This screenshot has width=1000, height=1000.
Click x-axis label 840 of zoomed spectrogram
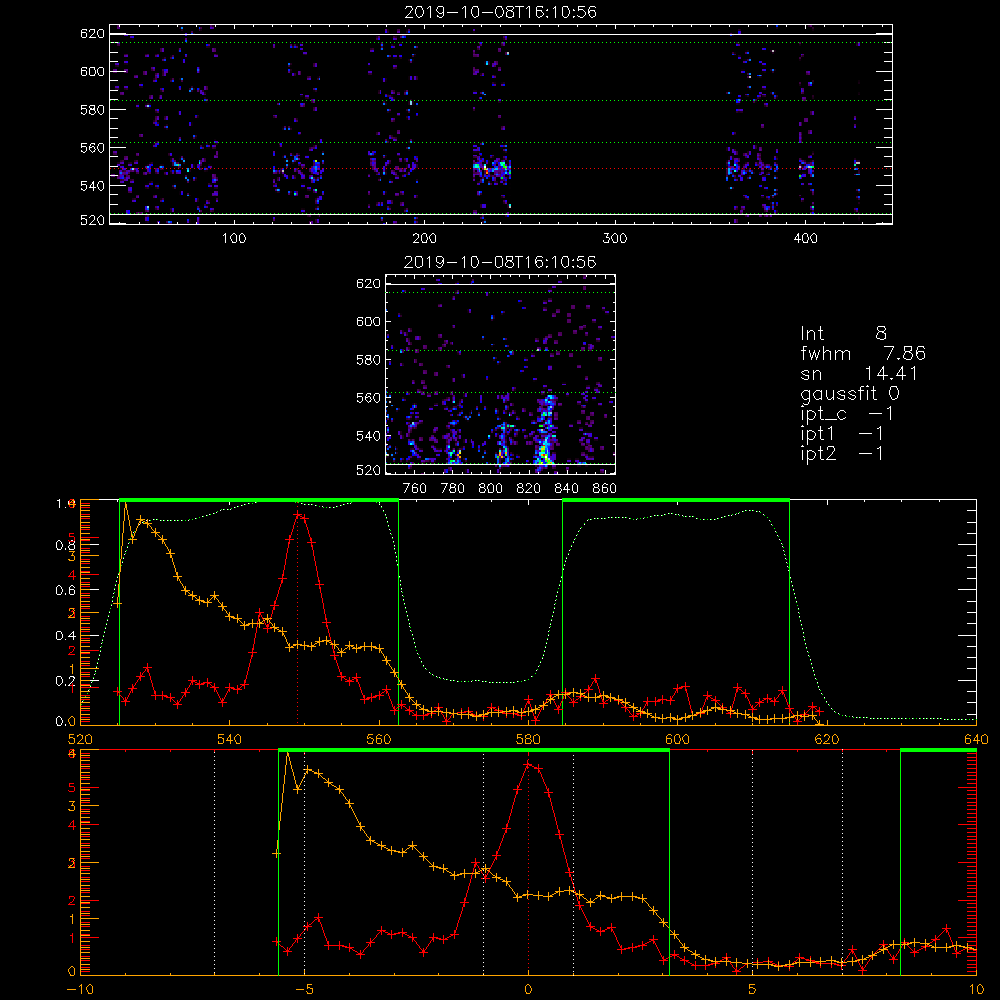[x=566, y=489]
